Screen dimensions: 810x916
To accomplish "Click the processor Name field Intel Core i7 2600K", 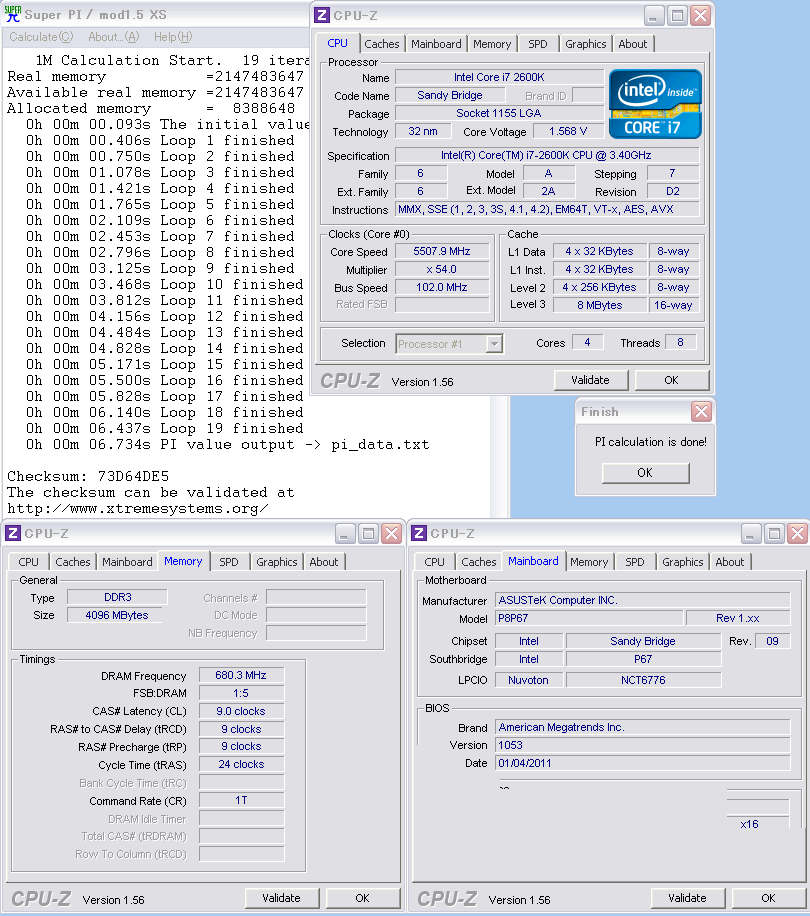I will [499, 77].
